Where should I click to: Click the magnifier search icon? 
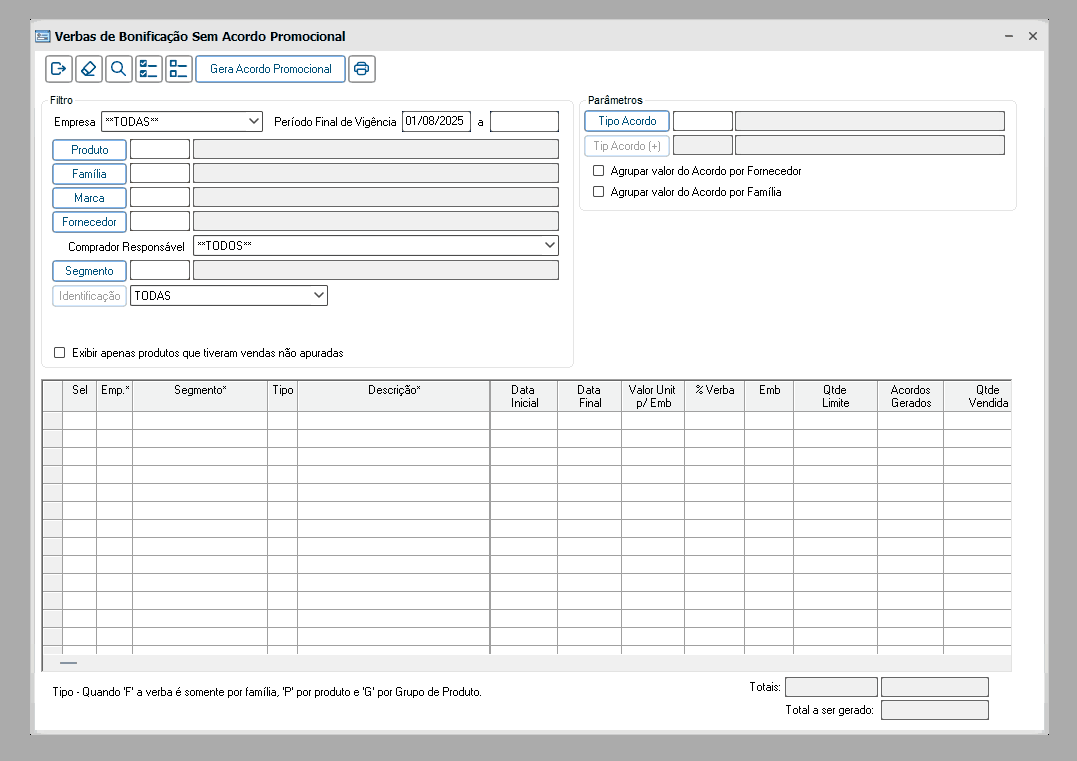pos(119,69)
